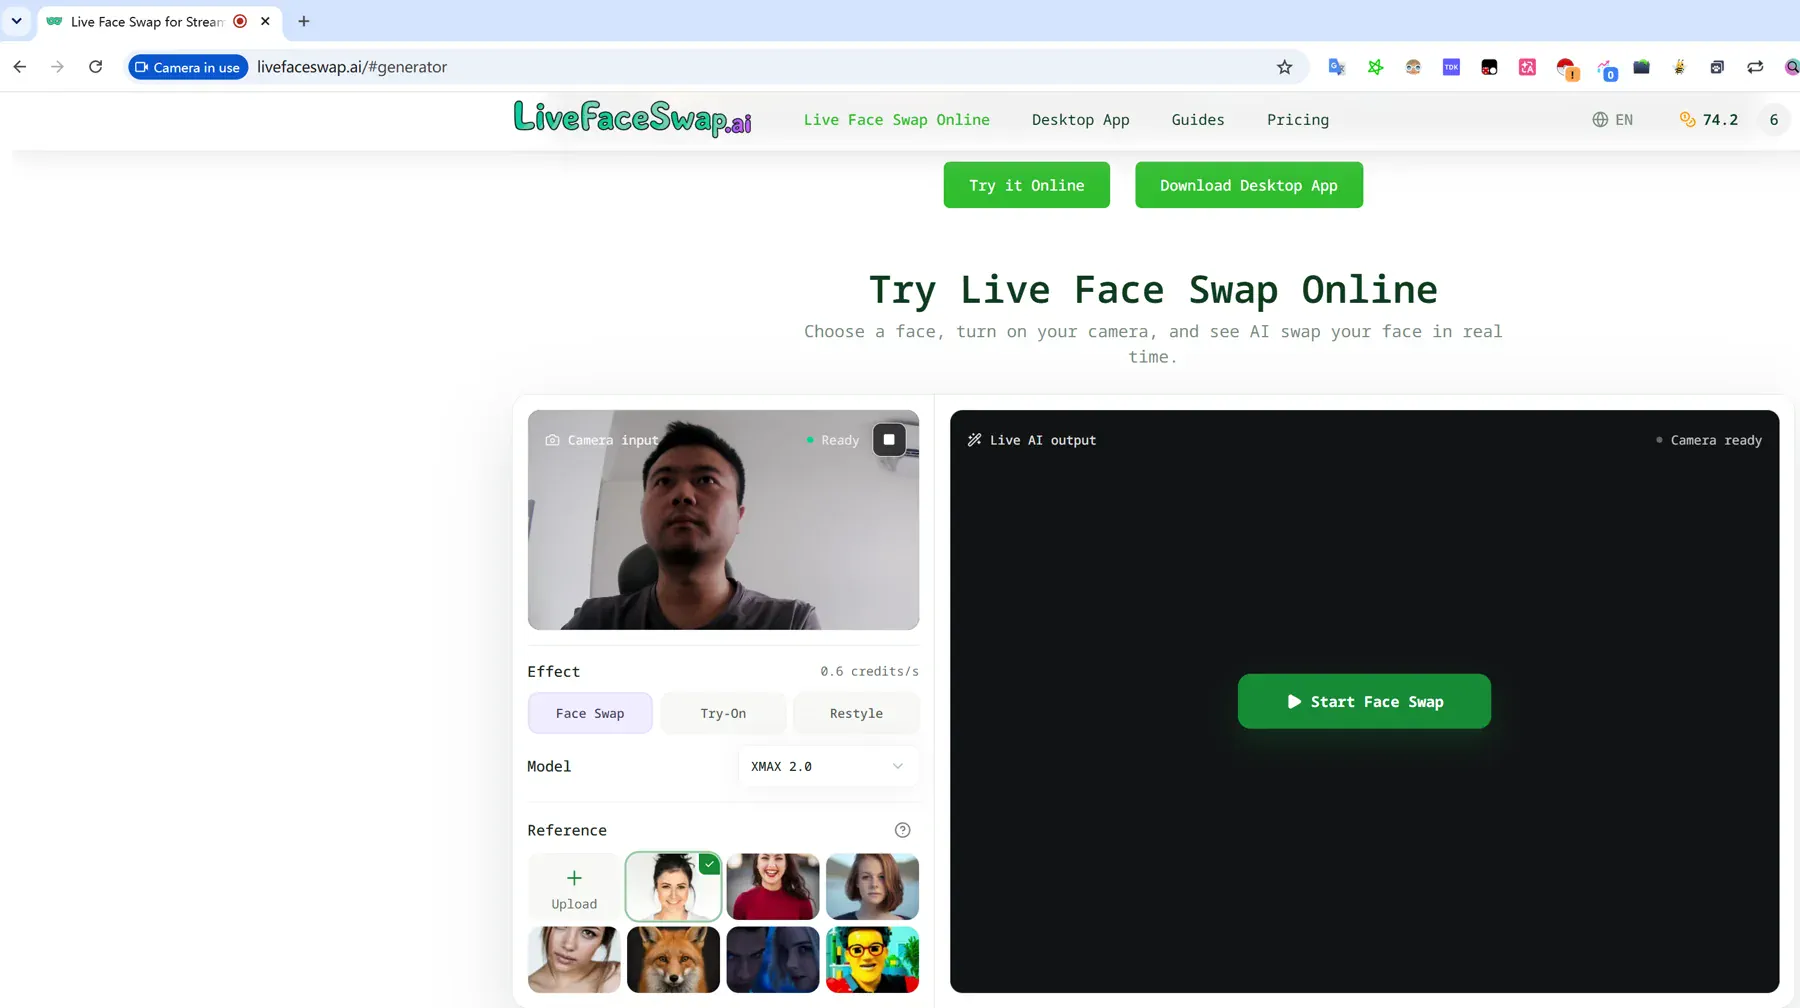
Task: Select the Face Swap effect
Action: click(x=590, y=713)
